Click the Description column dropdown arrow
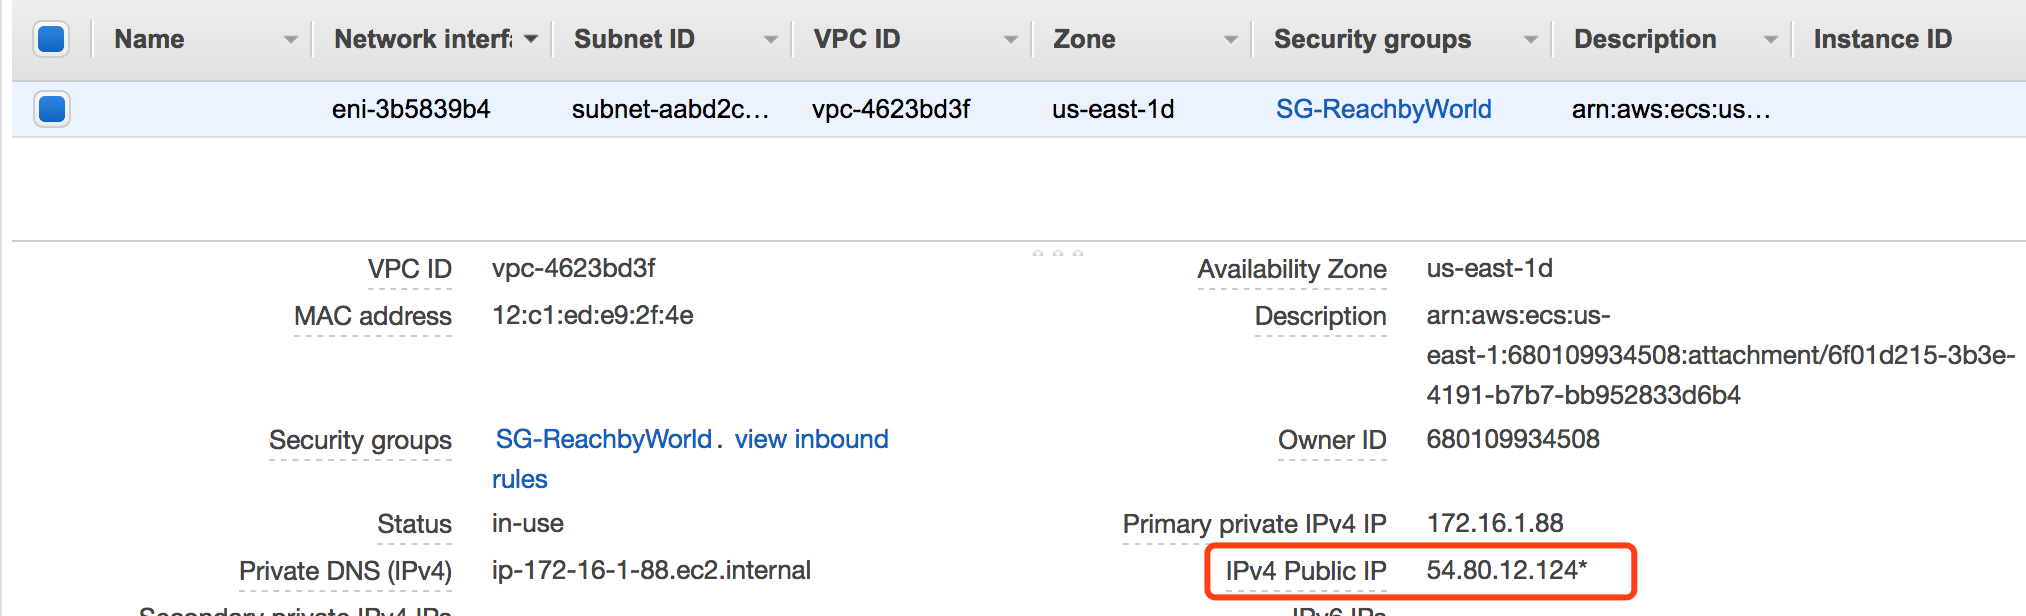The width and height of the screenshot is (2026, 616). click(1770, 40)
